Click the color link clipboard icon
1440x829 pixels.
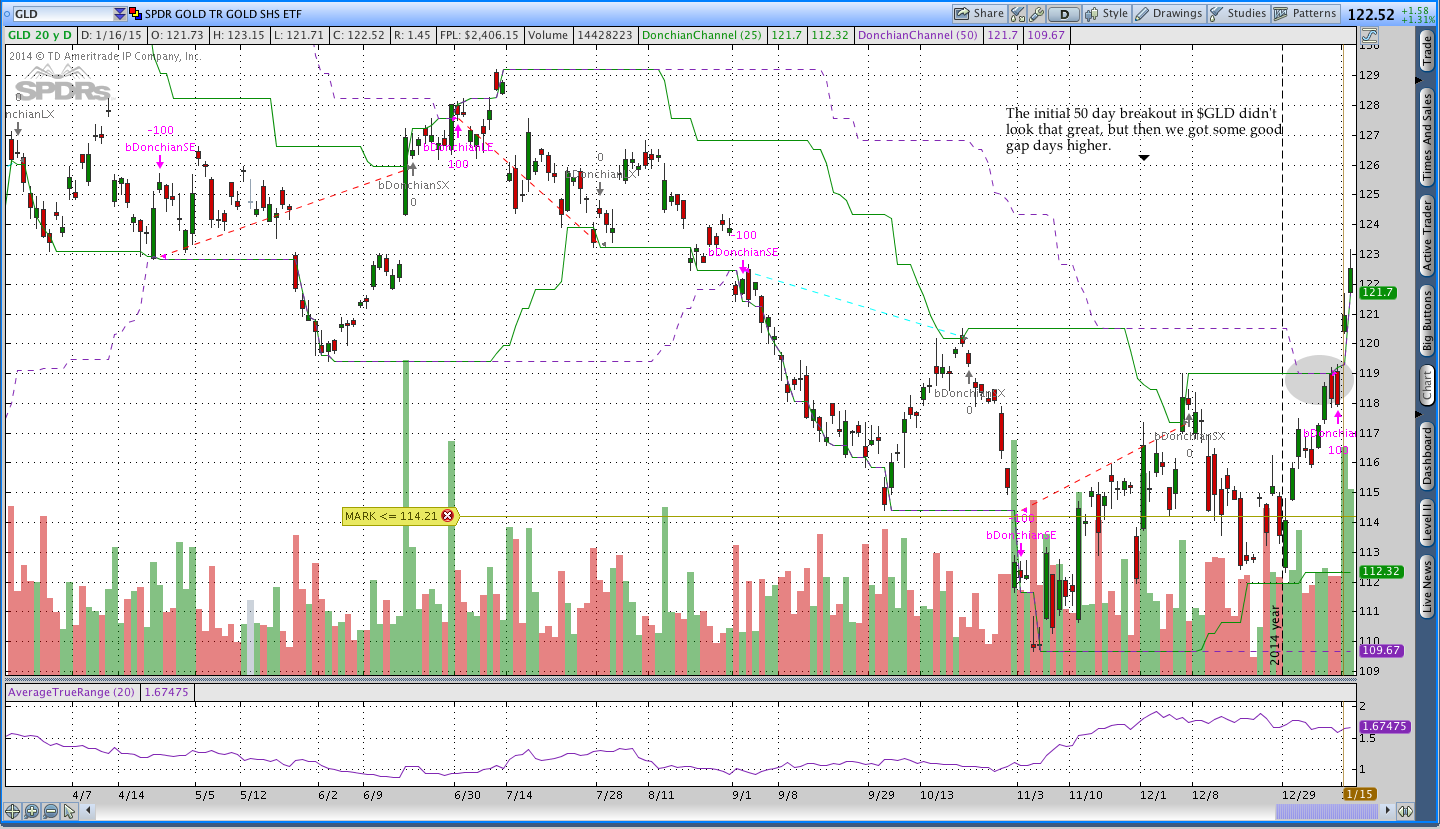tap(135, 14)
